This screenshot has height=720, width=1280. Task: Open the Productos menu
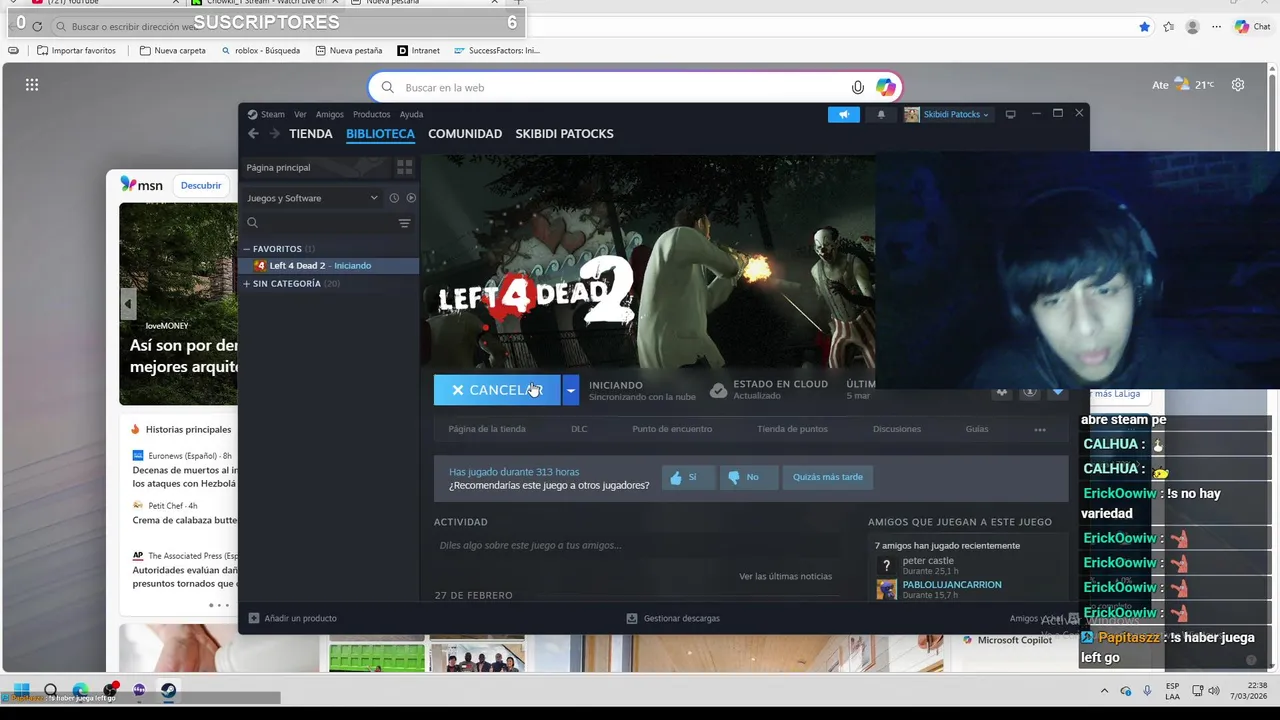tap(371, 114)
